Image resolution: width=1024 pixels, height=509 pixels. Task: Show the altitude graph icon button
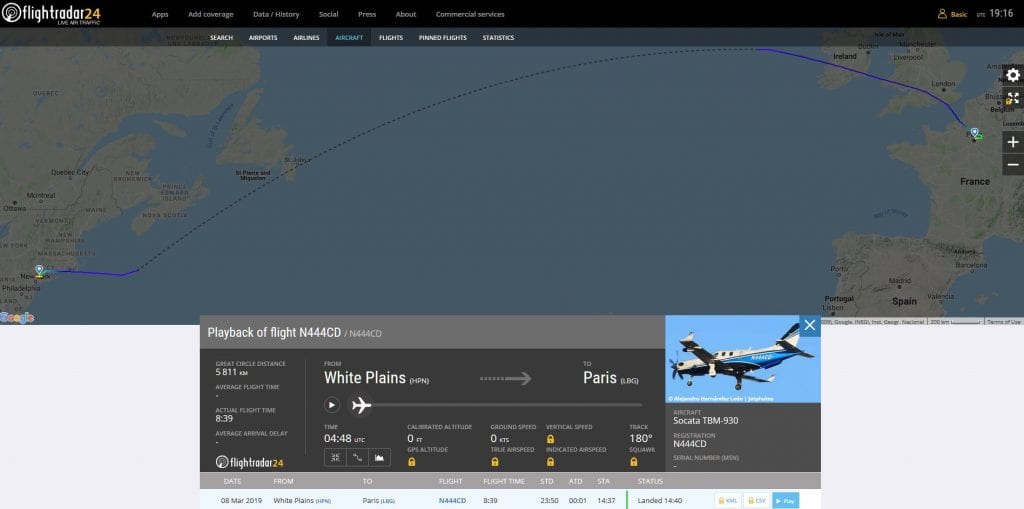pyautogui.click(x=379, y=457)
